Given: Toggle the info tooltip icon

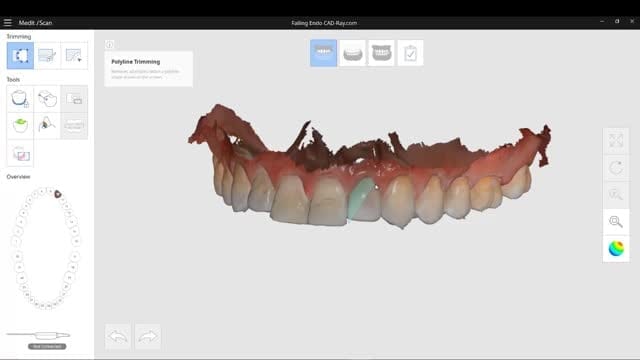Looking at the screenshot, I should (109, 44).
